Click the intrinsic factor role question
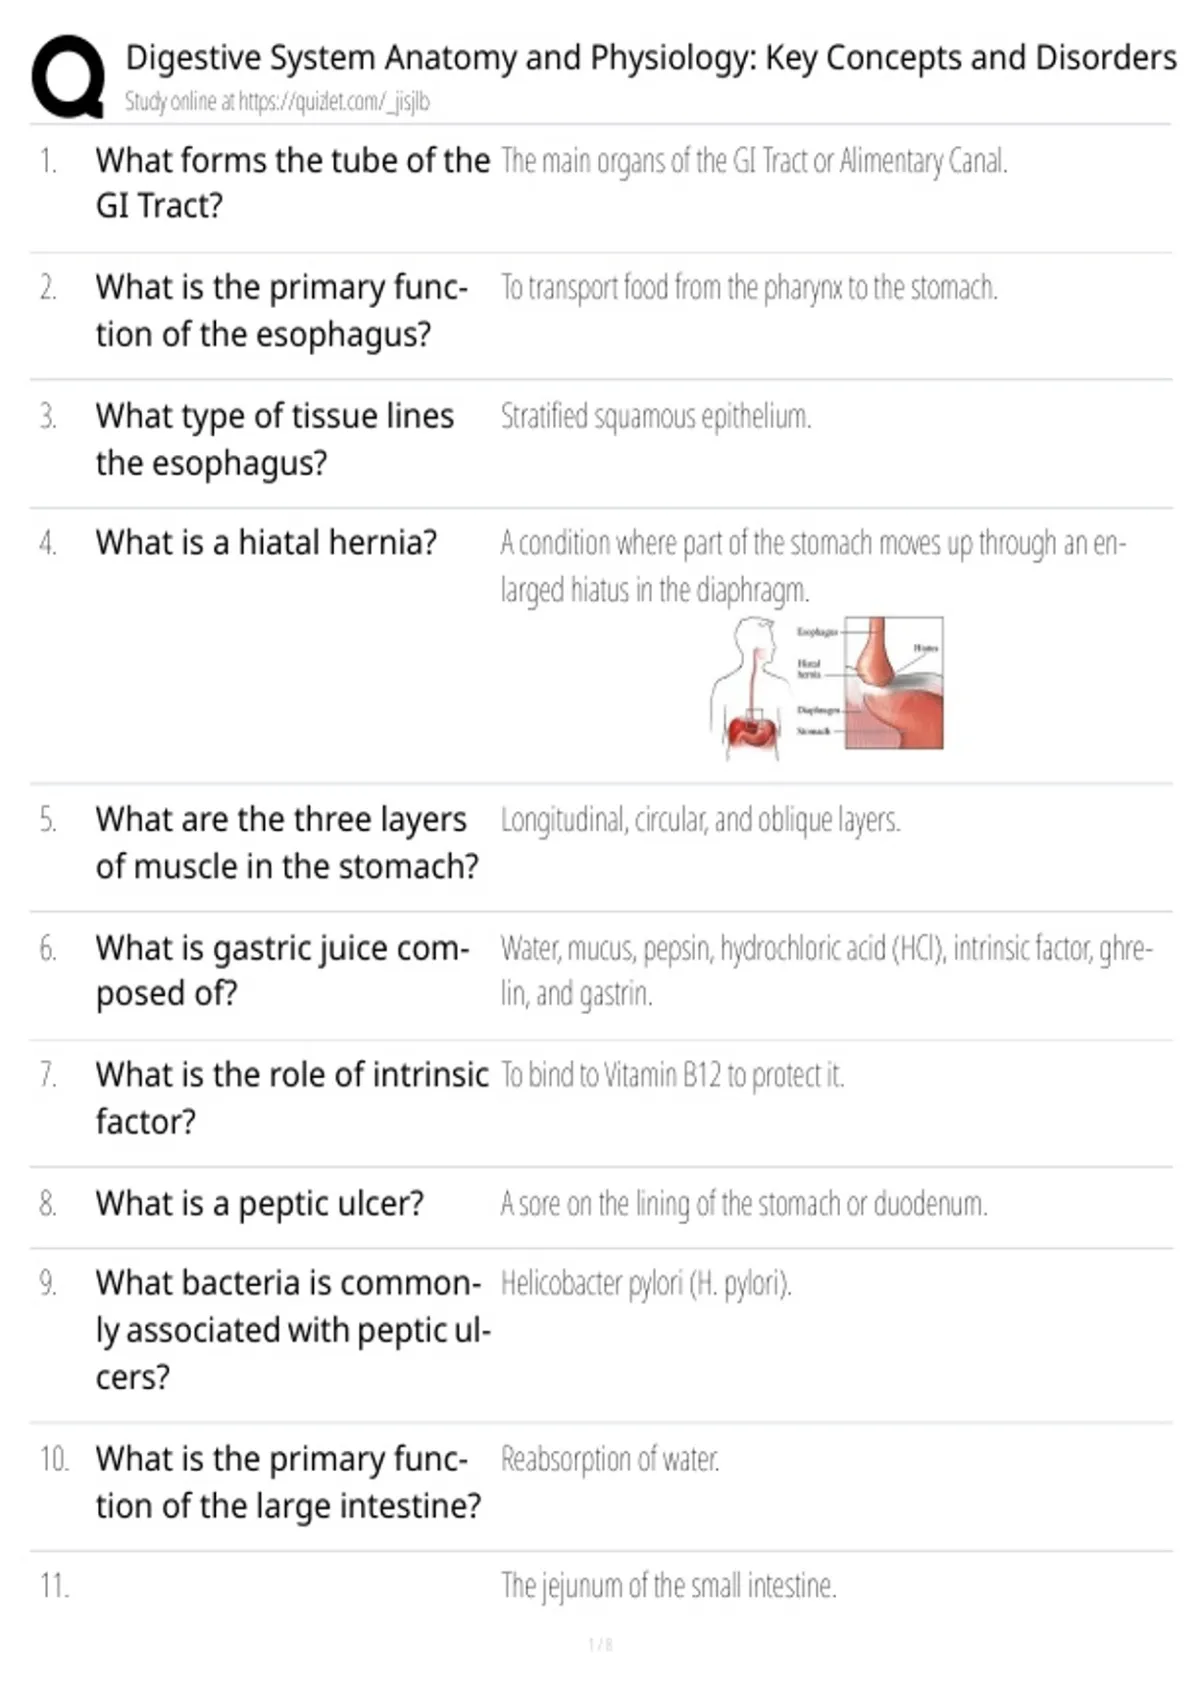 pyautogui.click(x=292, y=1097)
